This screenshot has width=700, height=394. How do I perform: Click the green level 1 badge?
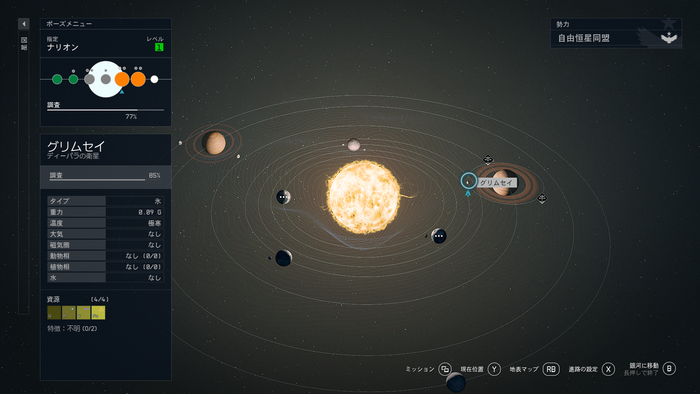(159, 47)
